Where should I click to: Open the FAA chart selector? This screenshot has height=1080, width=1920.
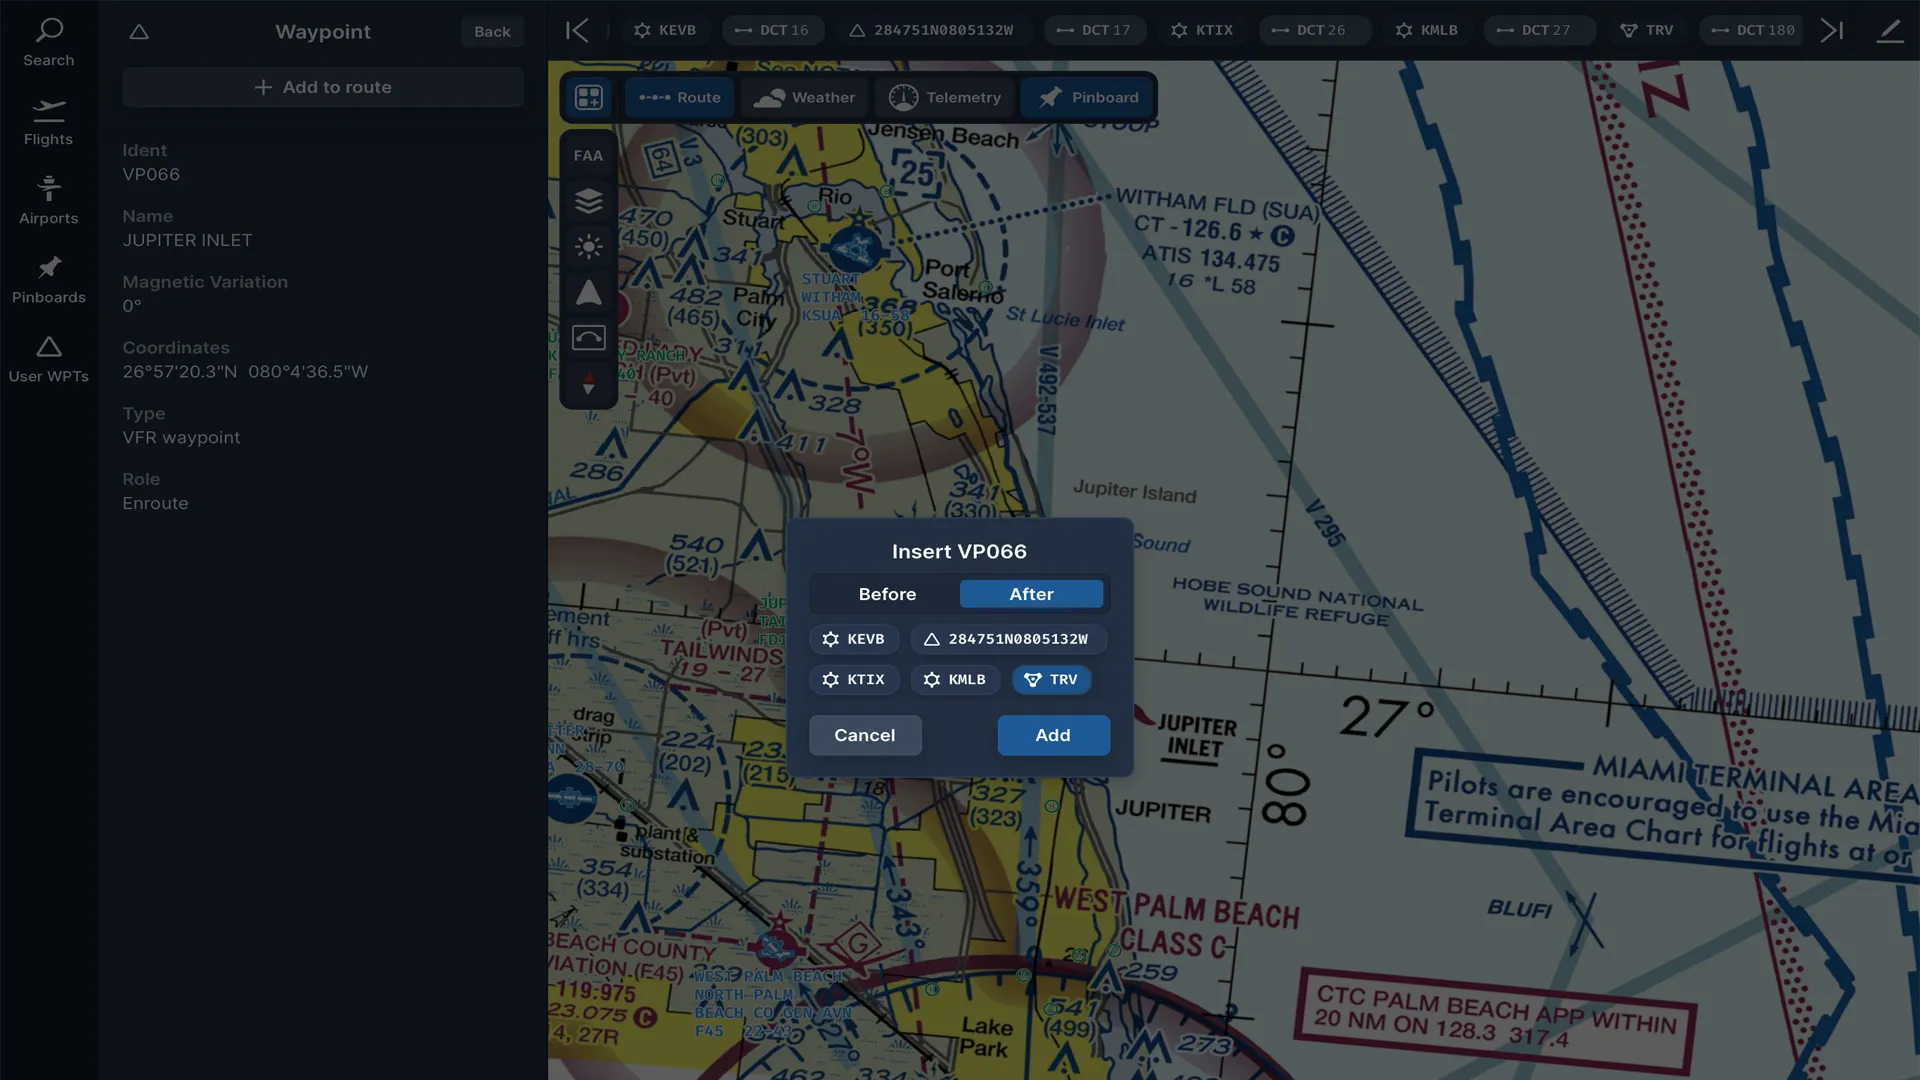(x=589, y=154)
